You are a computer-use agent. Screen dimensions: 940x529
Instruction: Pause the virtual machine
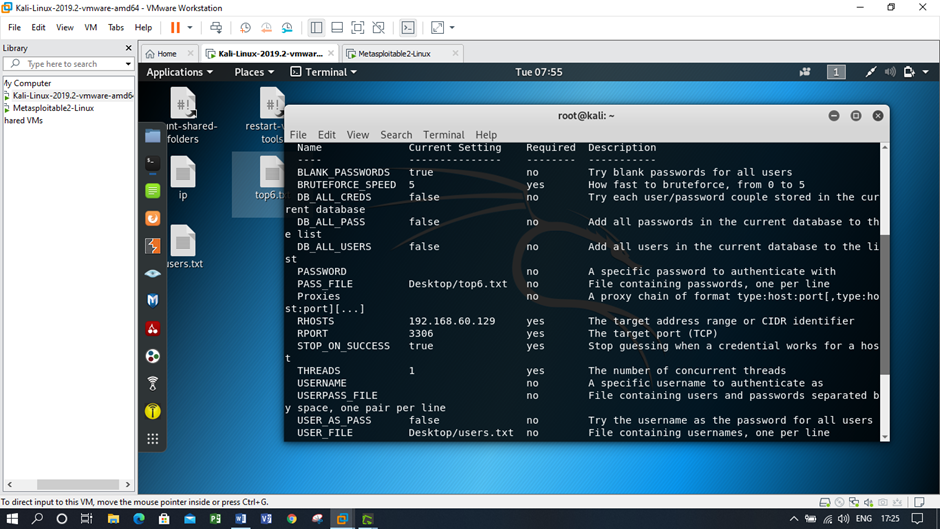(x=175, y=28)
